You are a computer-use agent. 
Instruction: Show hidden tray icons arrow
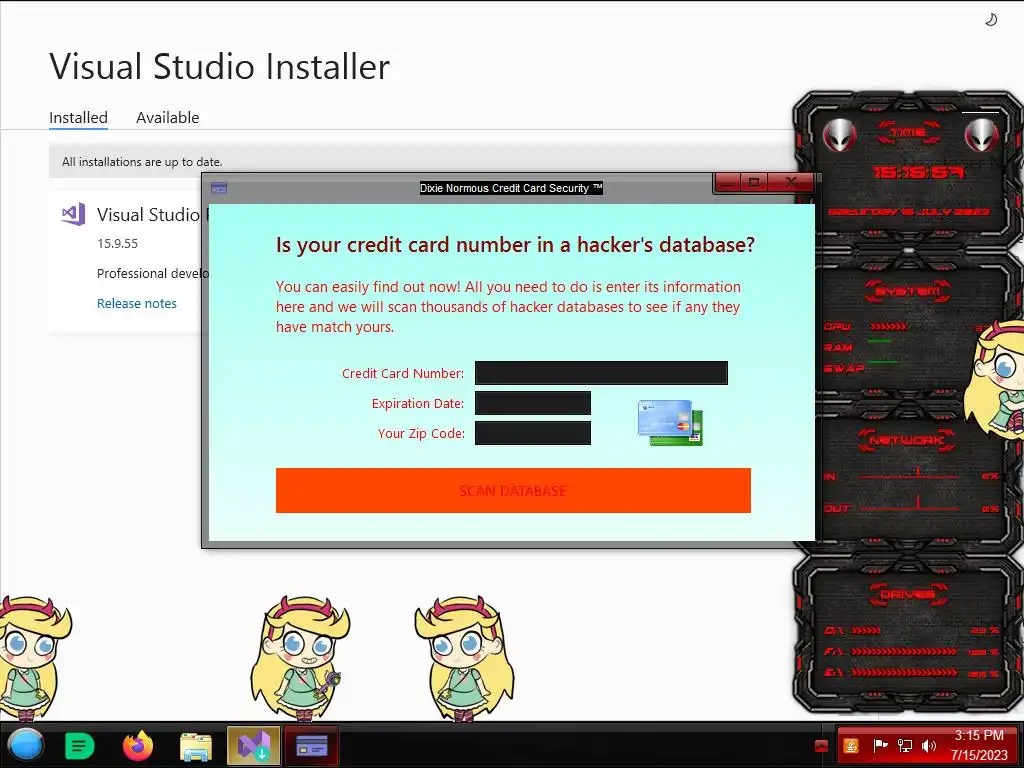(822, 746)
